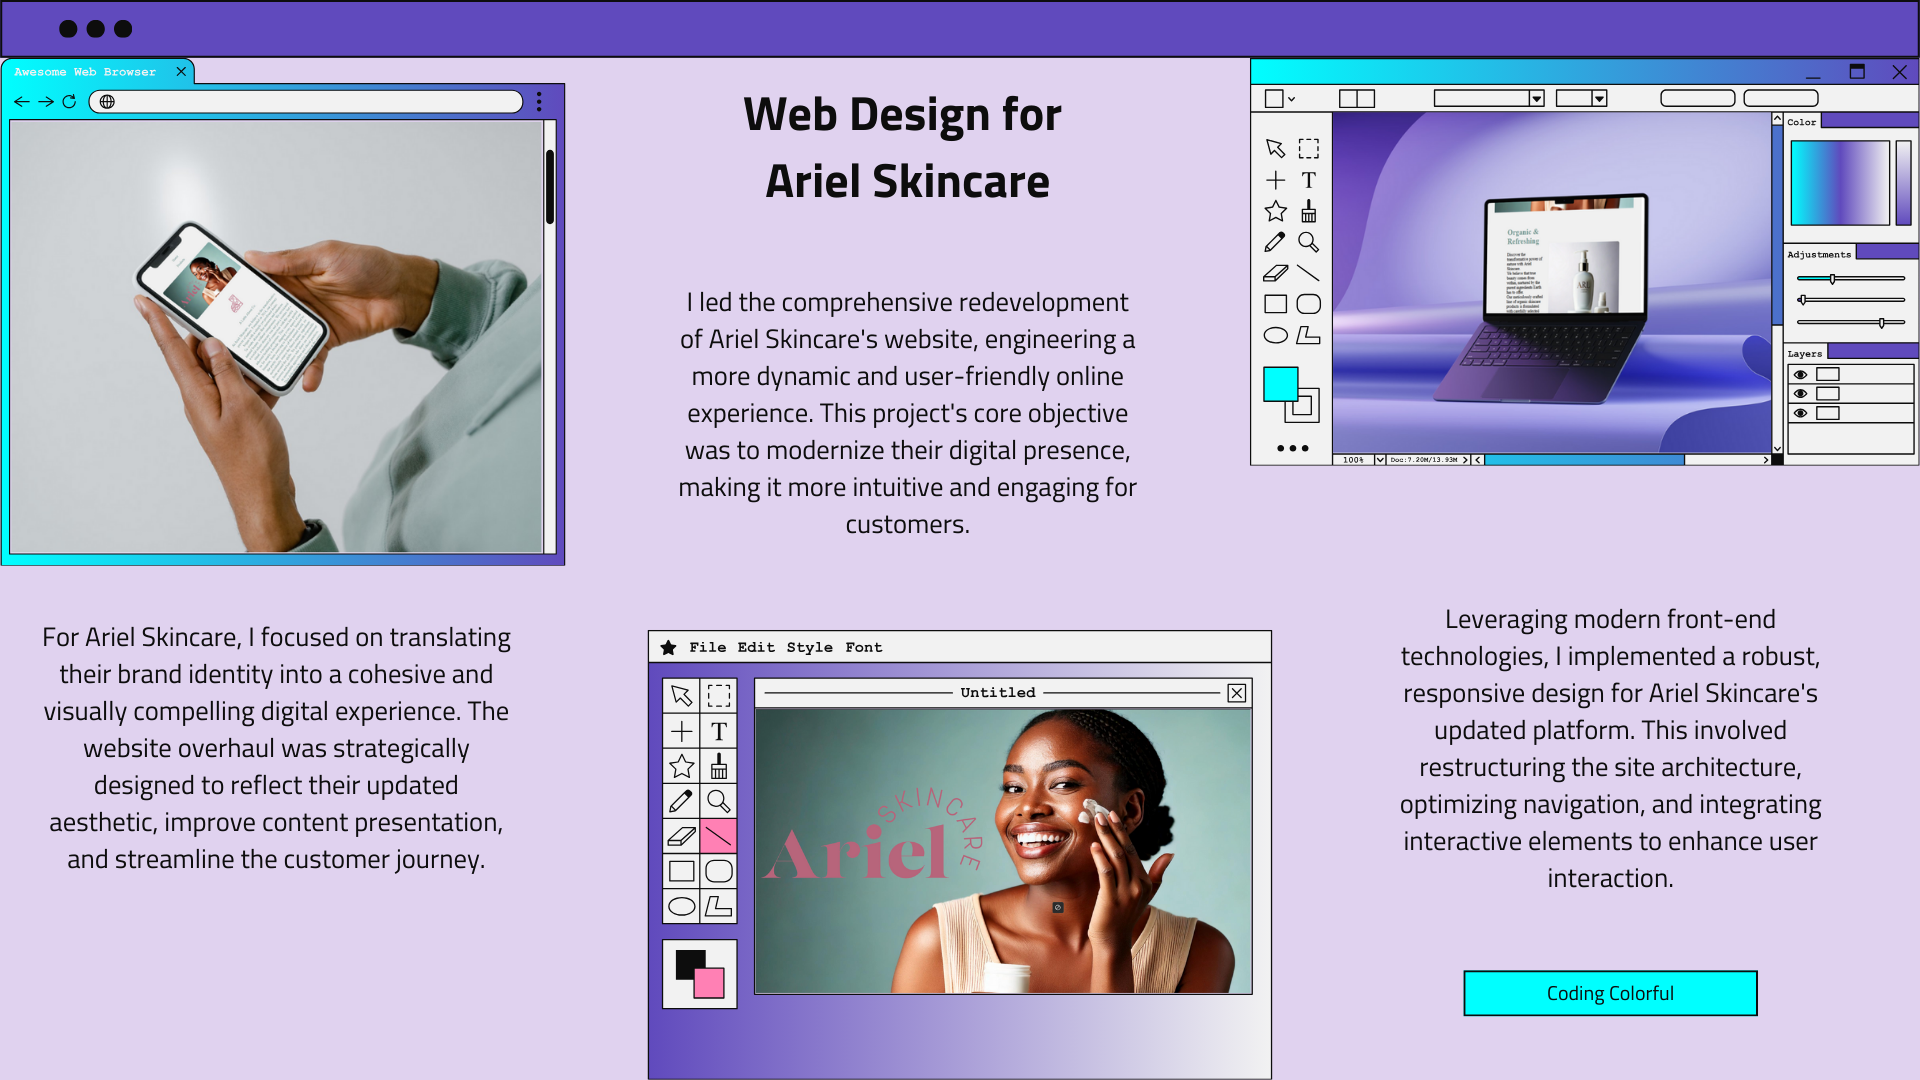Activate the magnifier tool in Untitled editor palette
This screenshot has height=1080, width=1920.
pyautogui.click(x=719, y=801)
